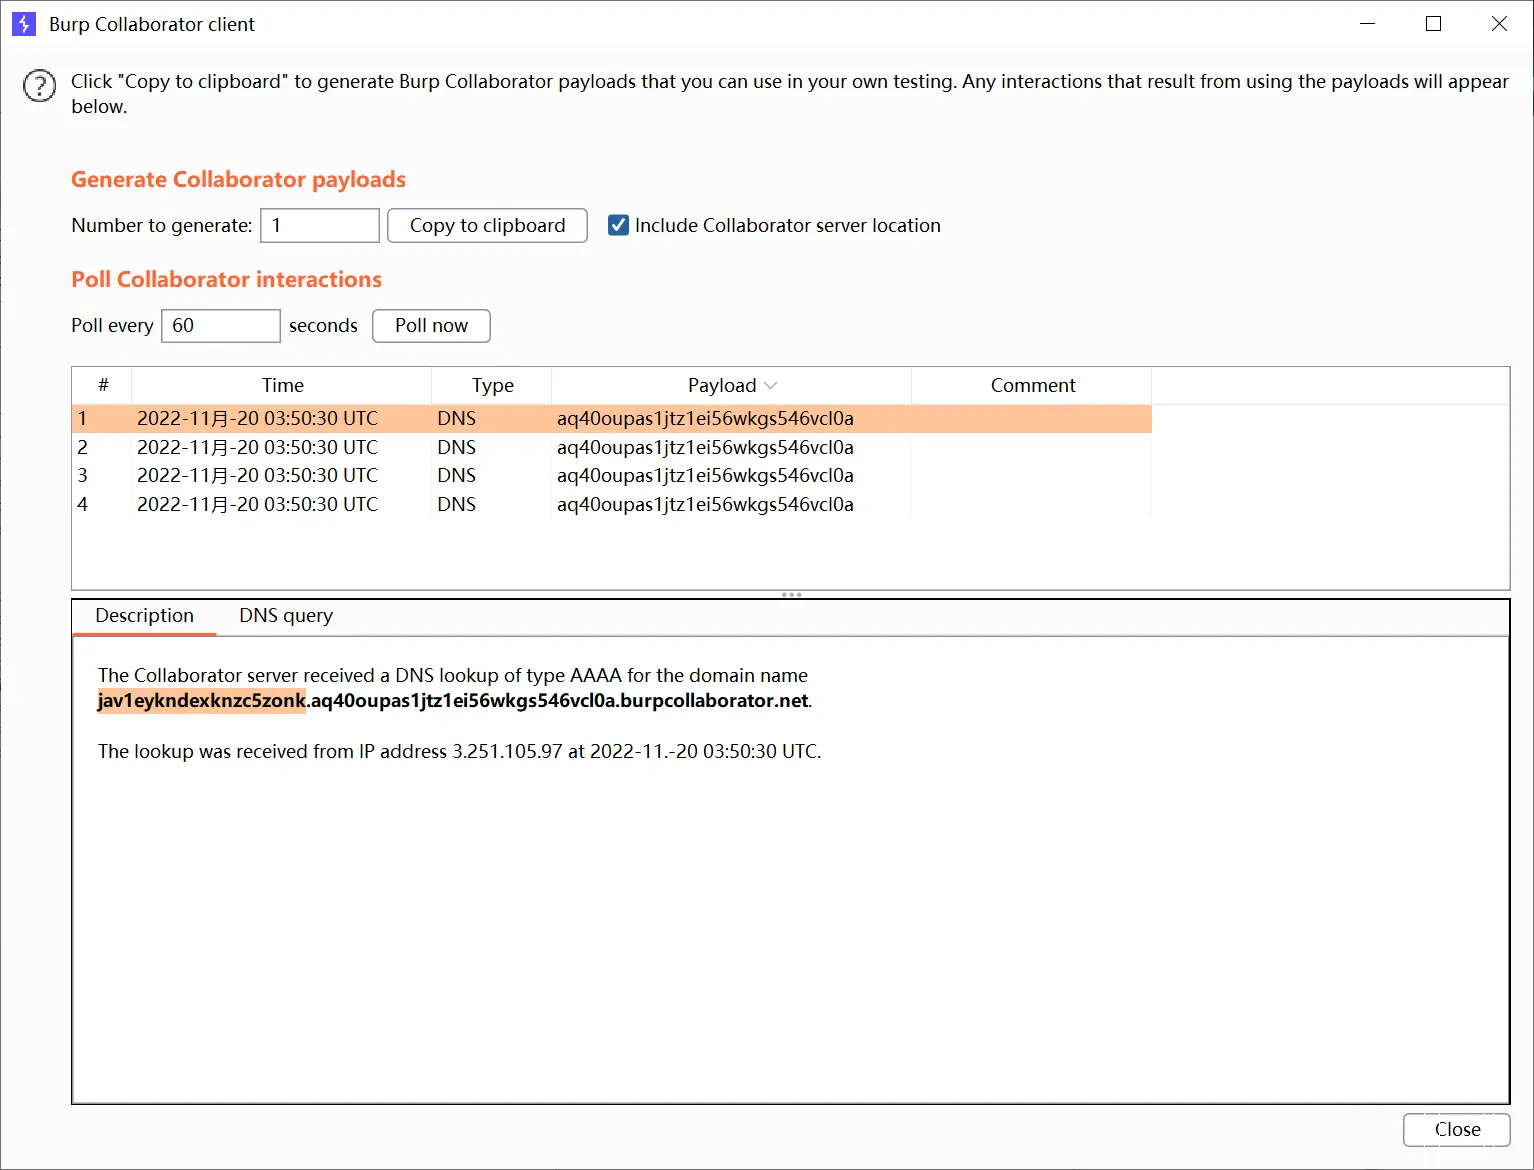1534x1170 pixels.
Task: Close the Collaborator client with Close button
Action: tap(1456, 1130)
